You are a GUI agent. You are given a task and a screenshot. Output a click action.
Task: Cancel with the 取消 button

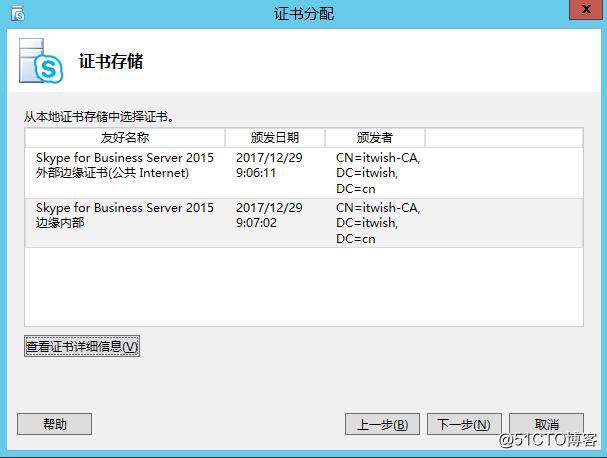(546, 424)
